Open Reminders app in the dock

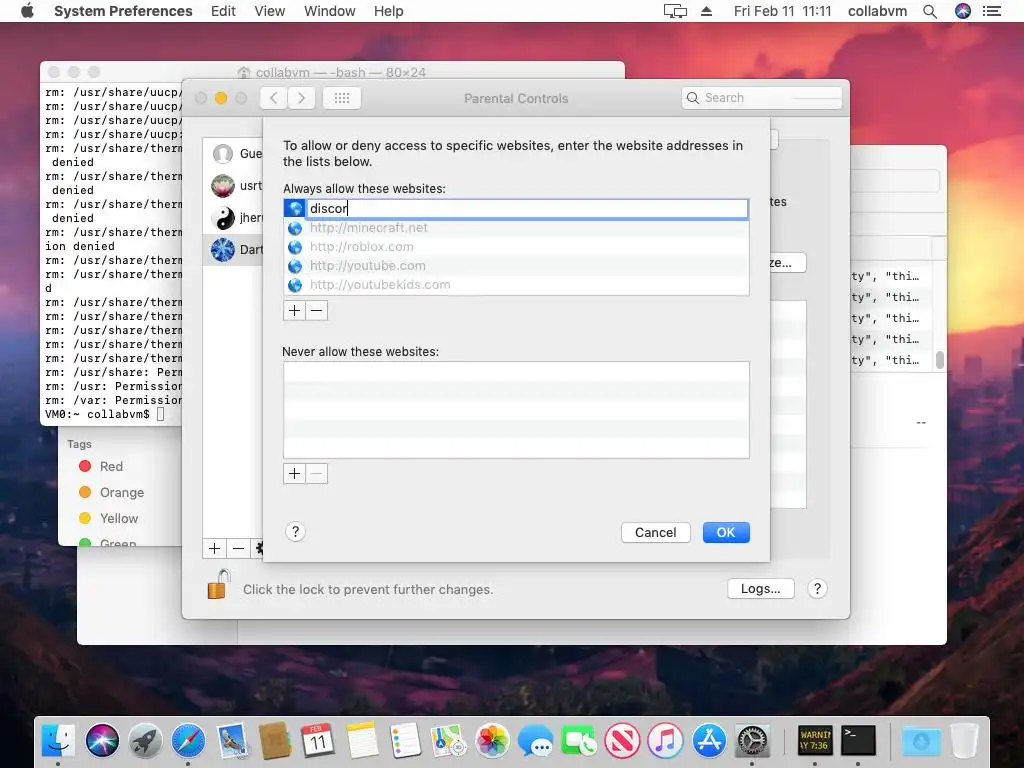[x=405, y=741]
